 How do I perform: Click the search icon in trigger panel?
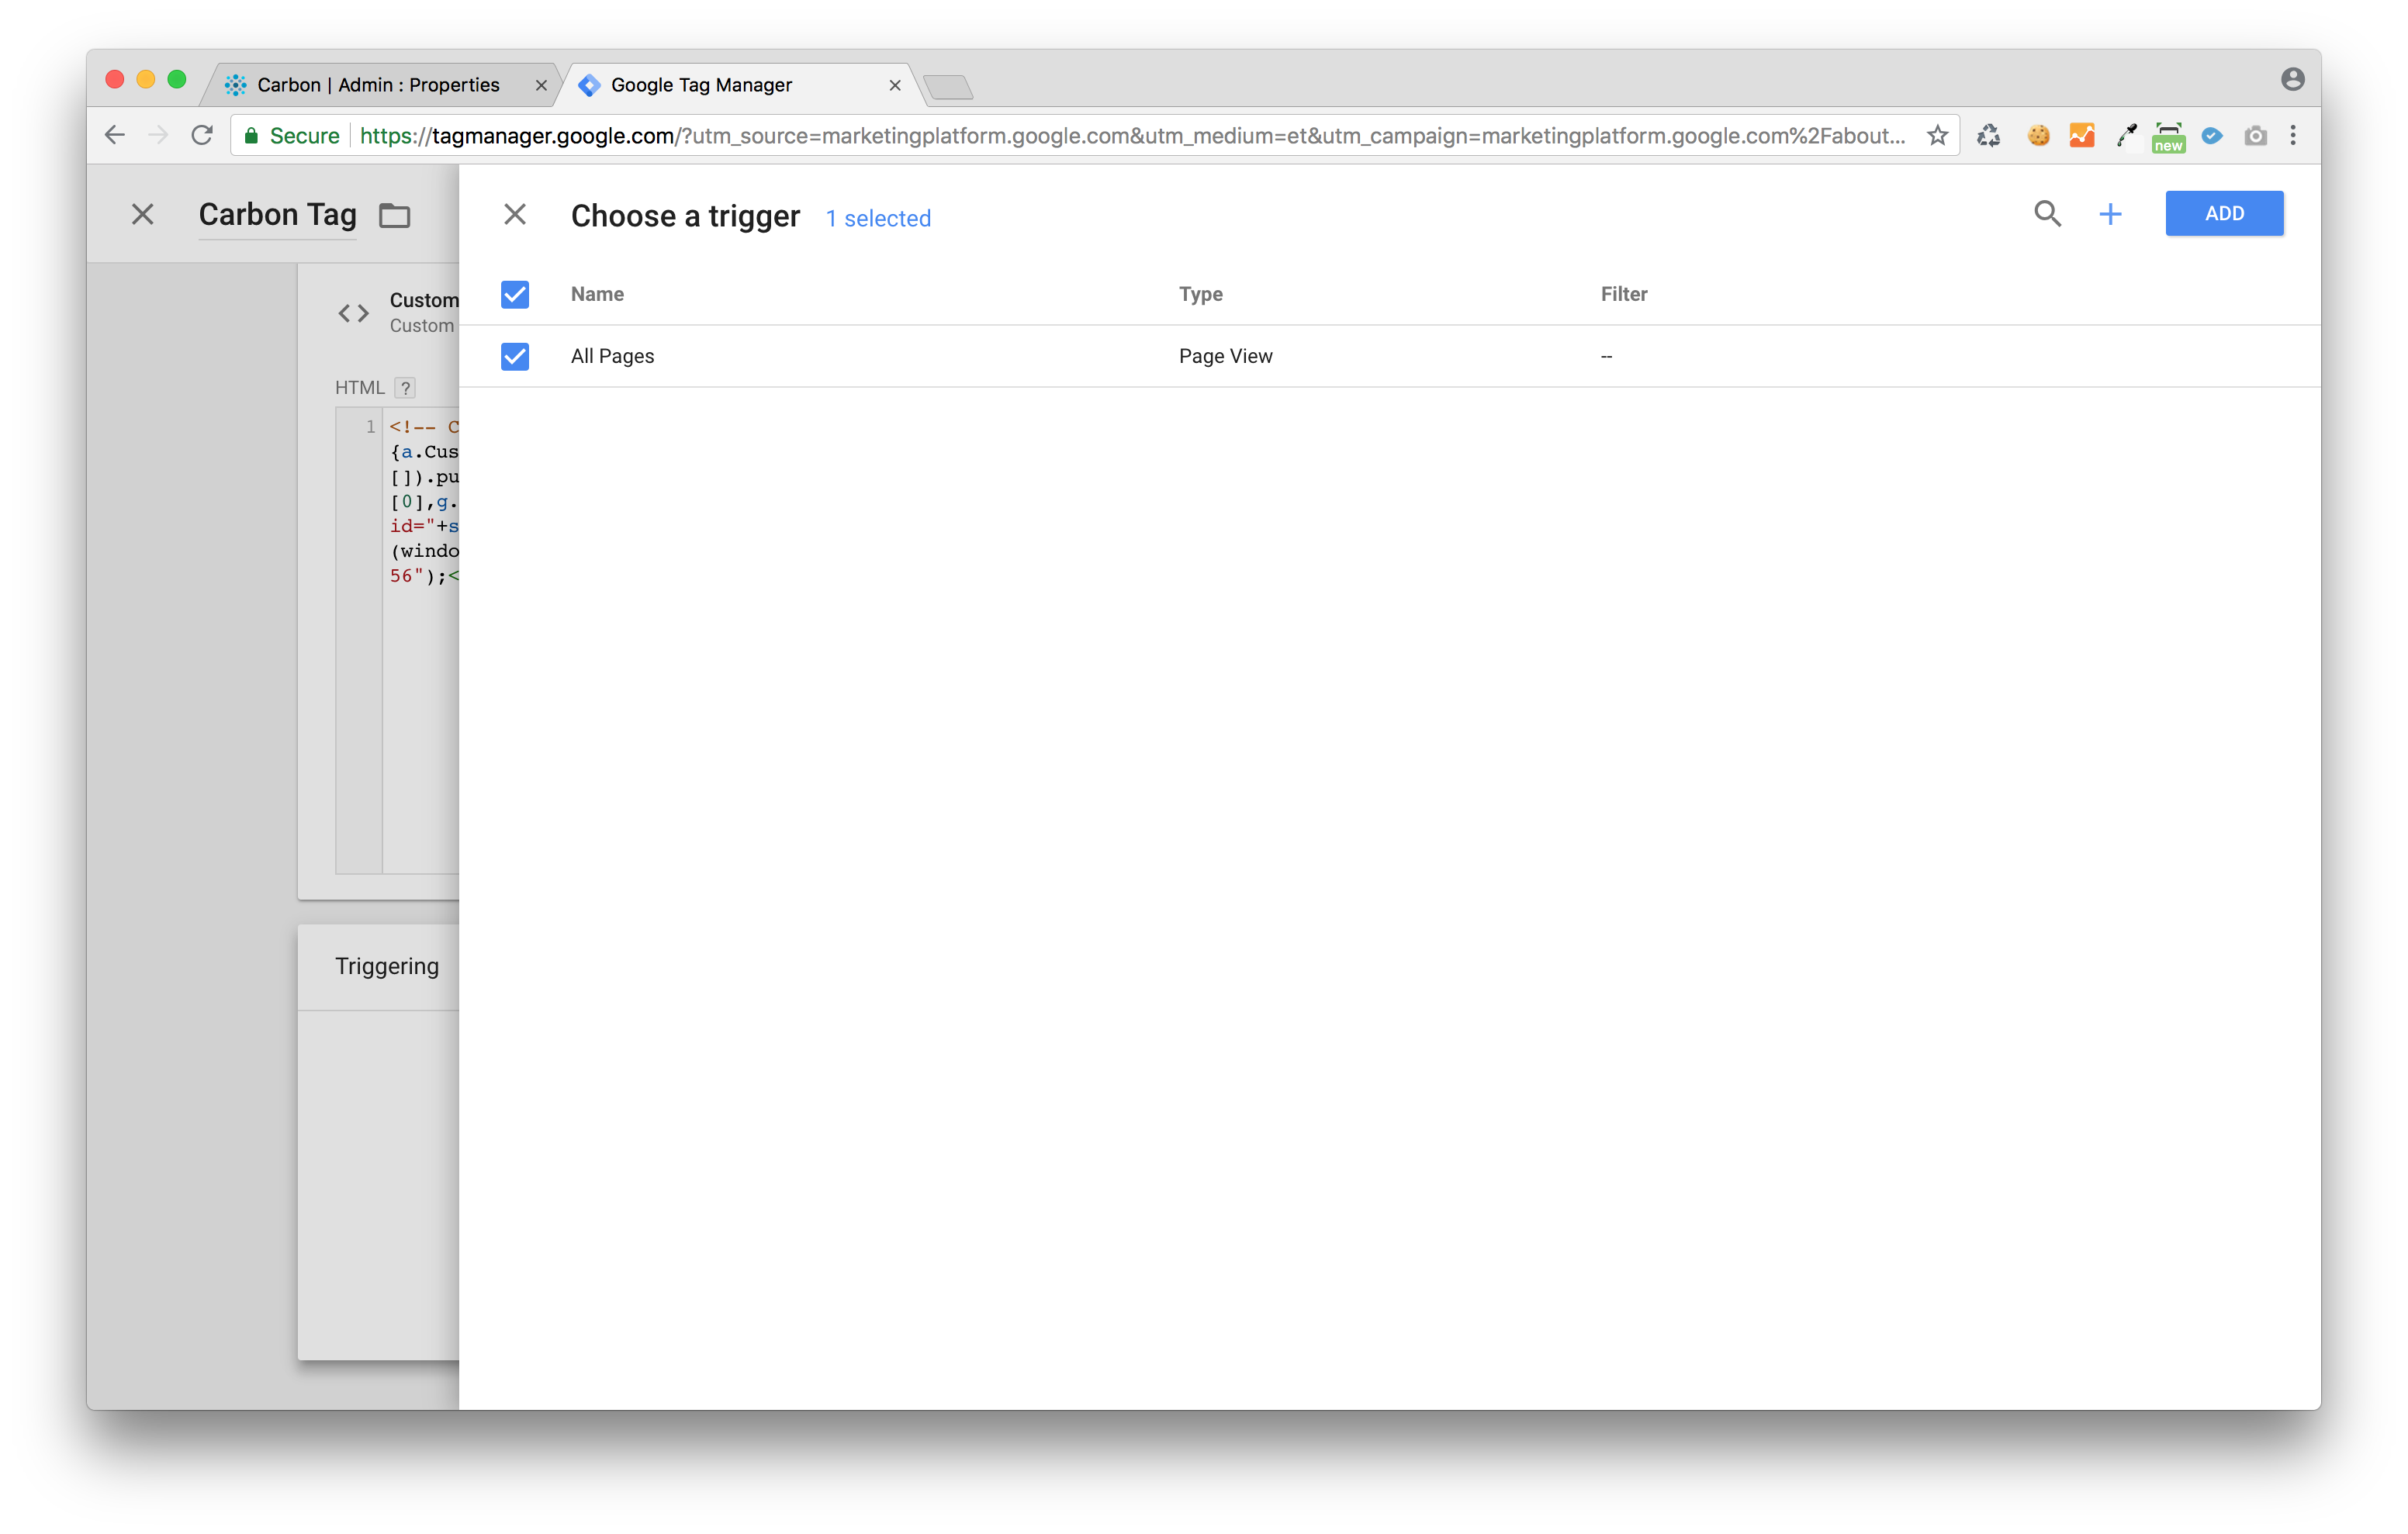tap(2047, 213)
